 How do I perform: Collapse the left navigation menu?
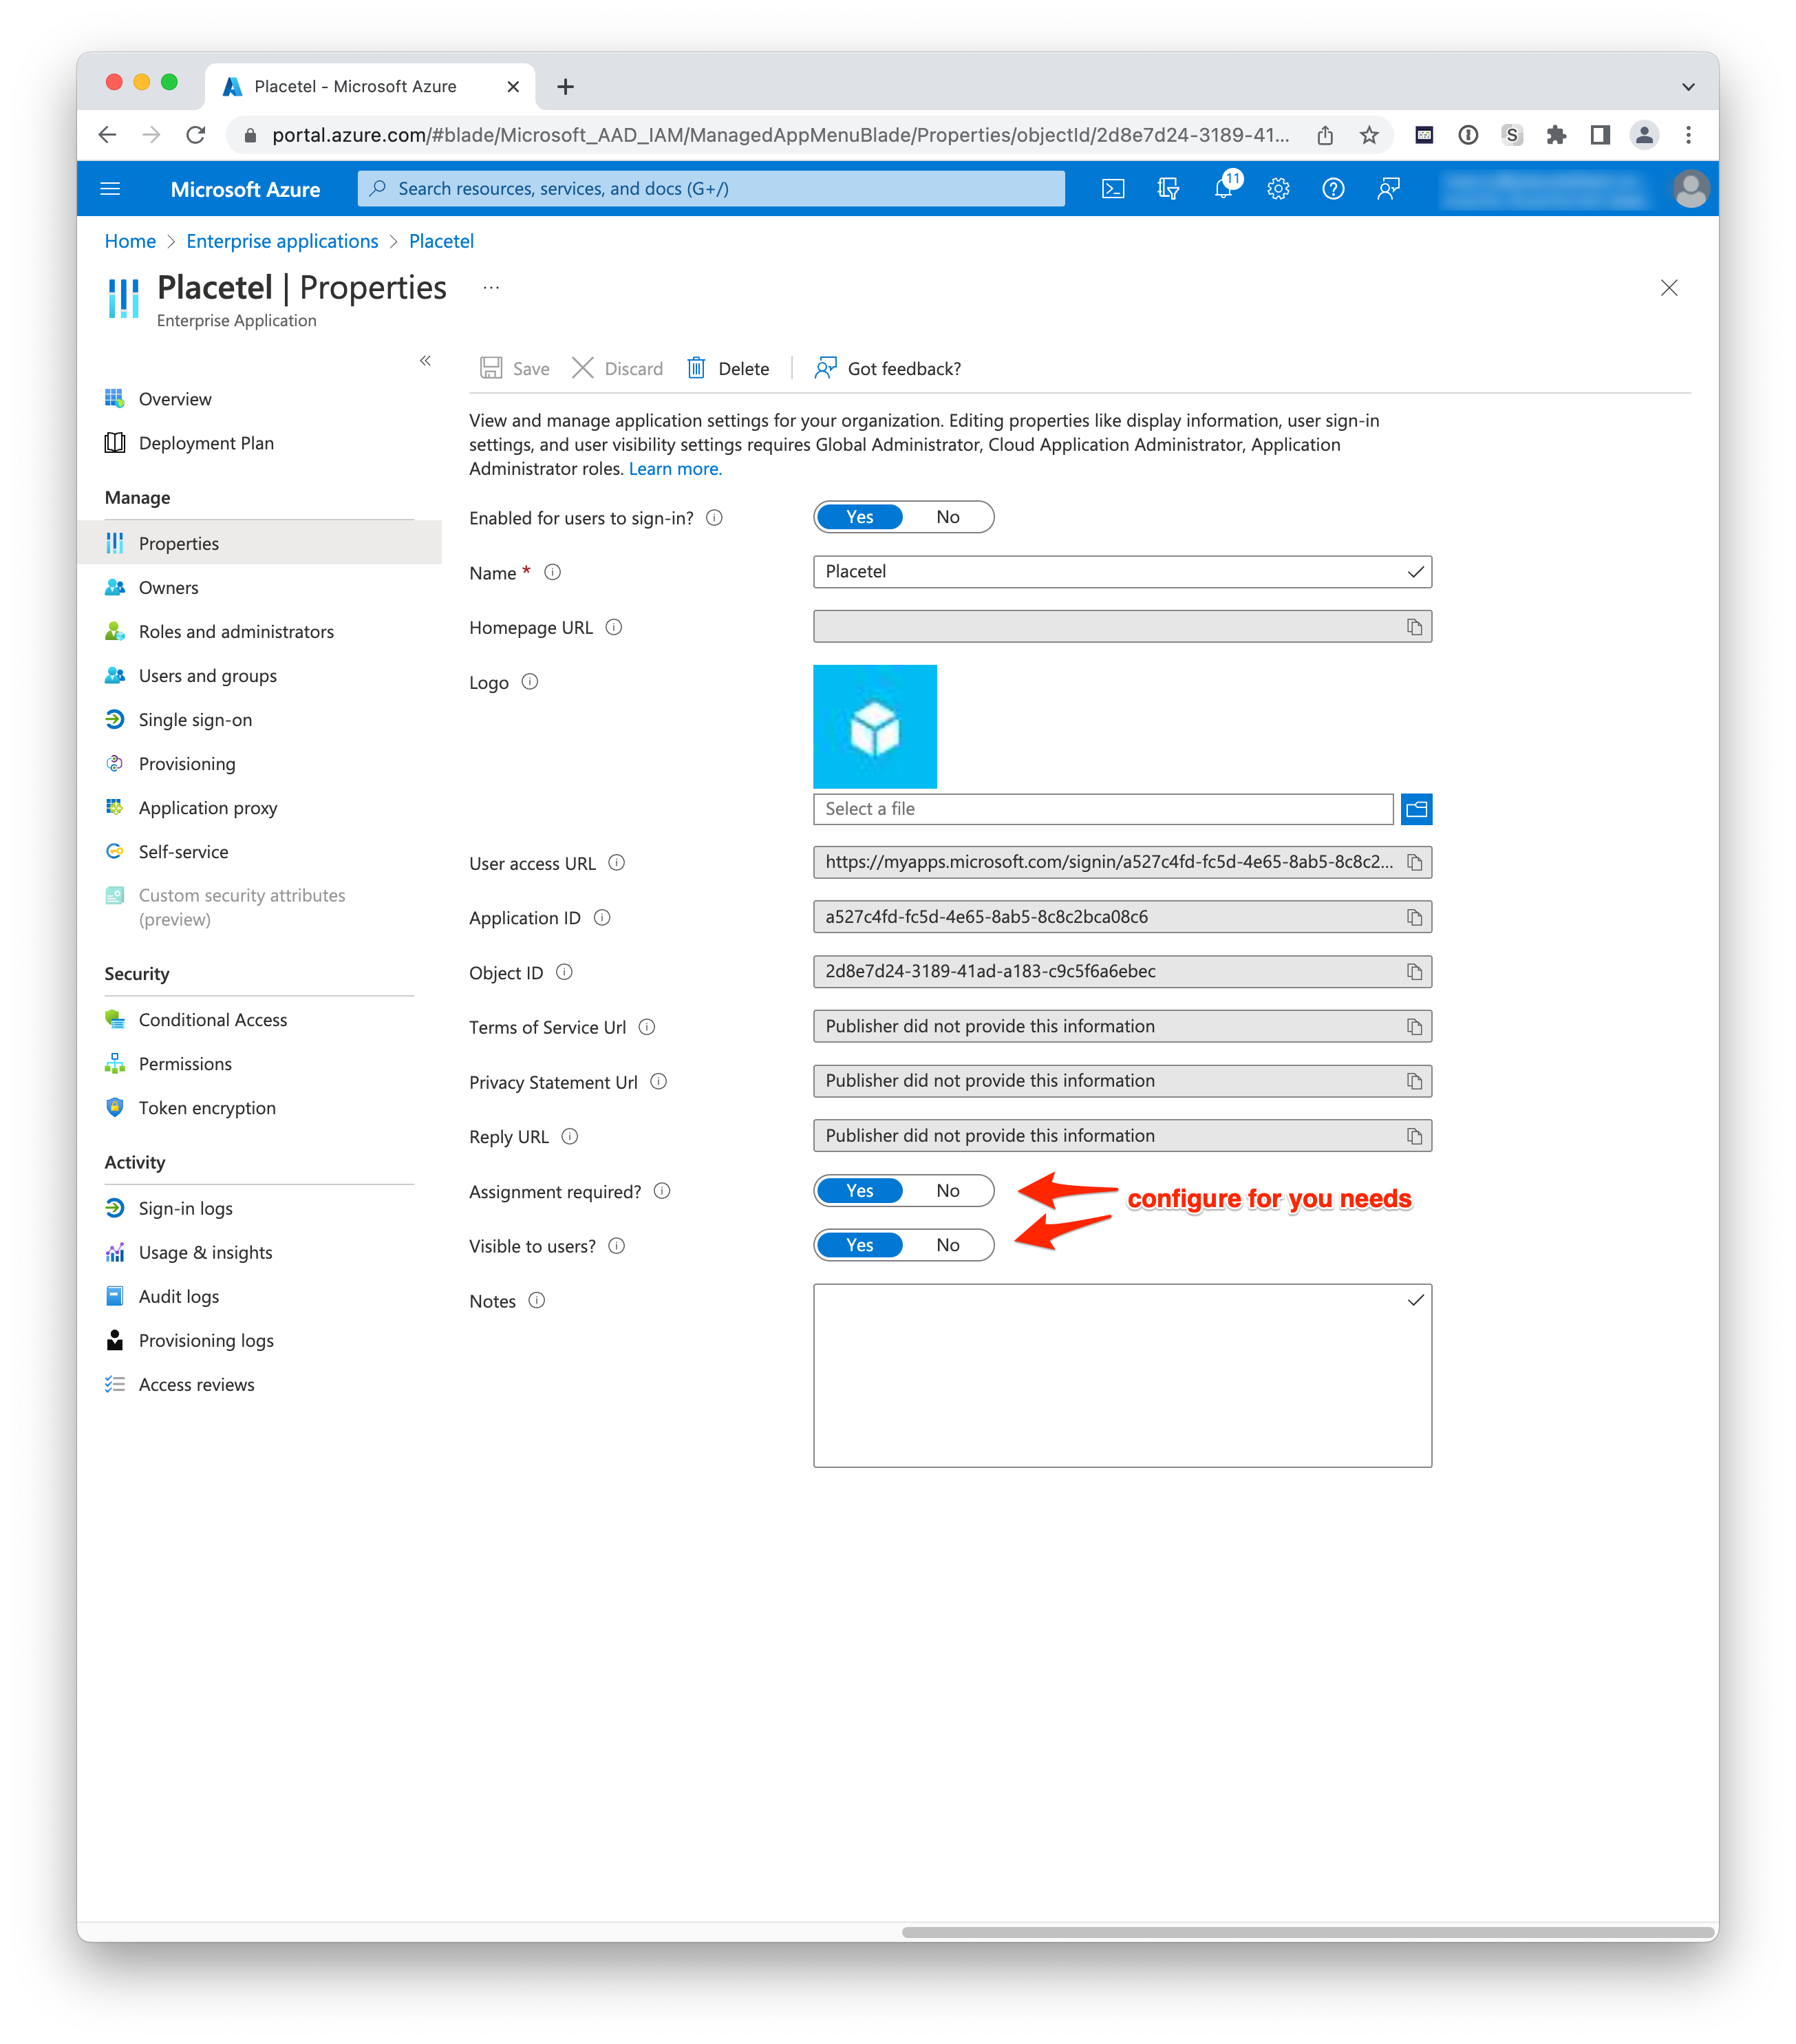point(425,361)
